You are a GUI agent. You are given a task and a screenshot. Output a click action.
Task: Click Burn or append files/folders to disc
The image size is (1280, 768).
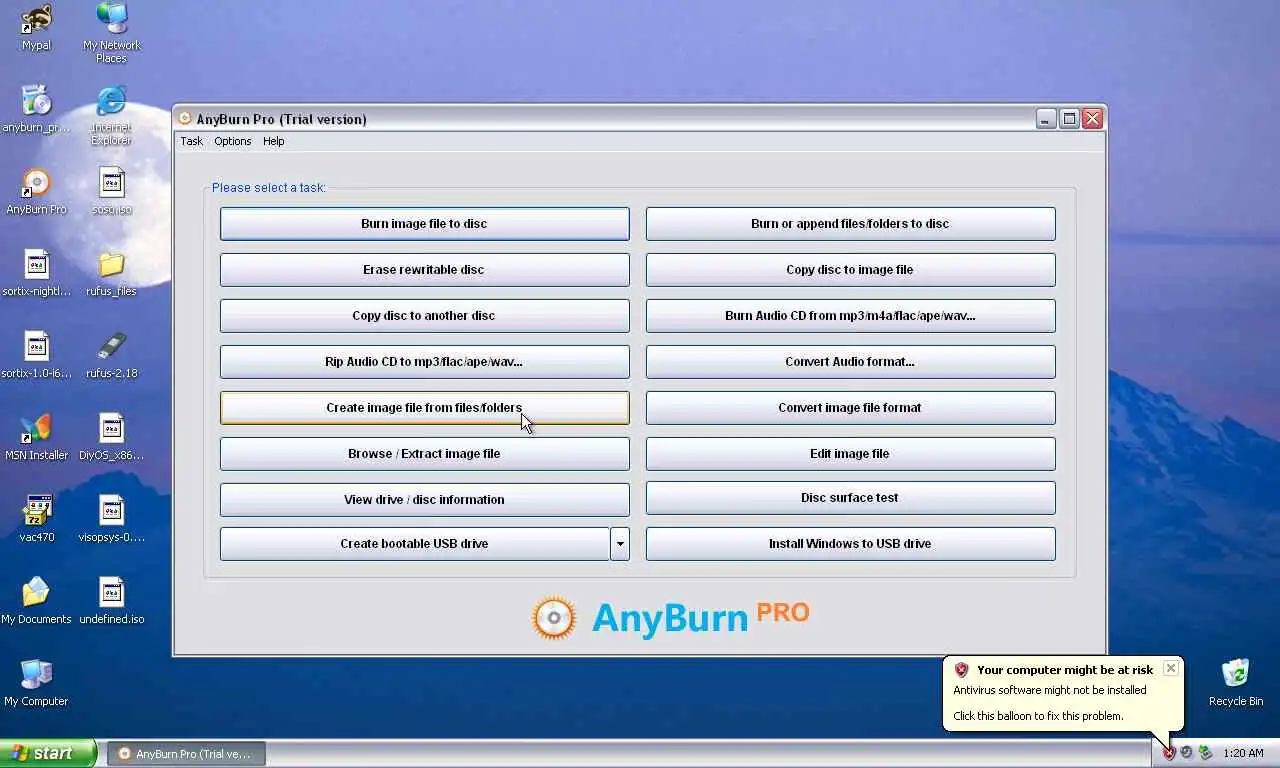pos(850,224)
